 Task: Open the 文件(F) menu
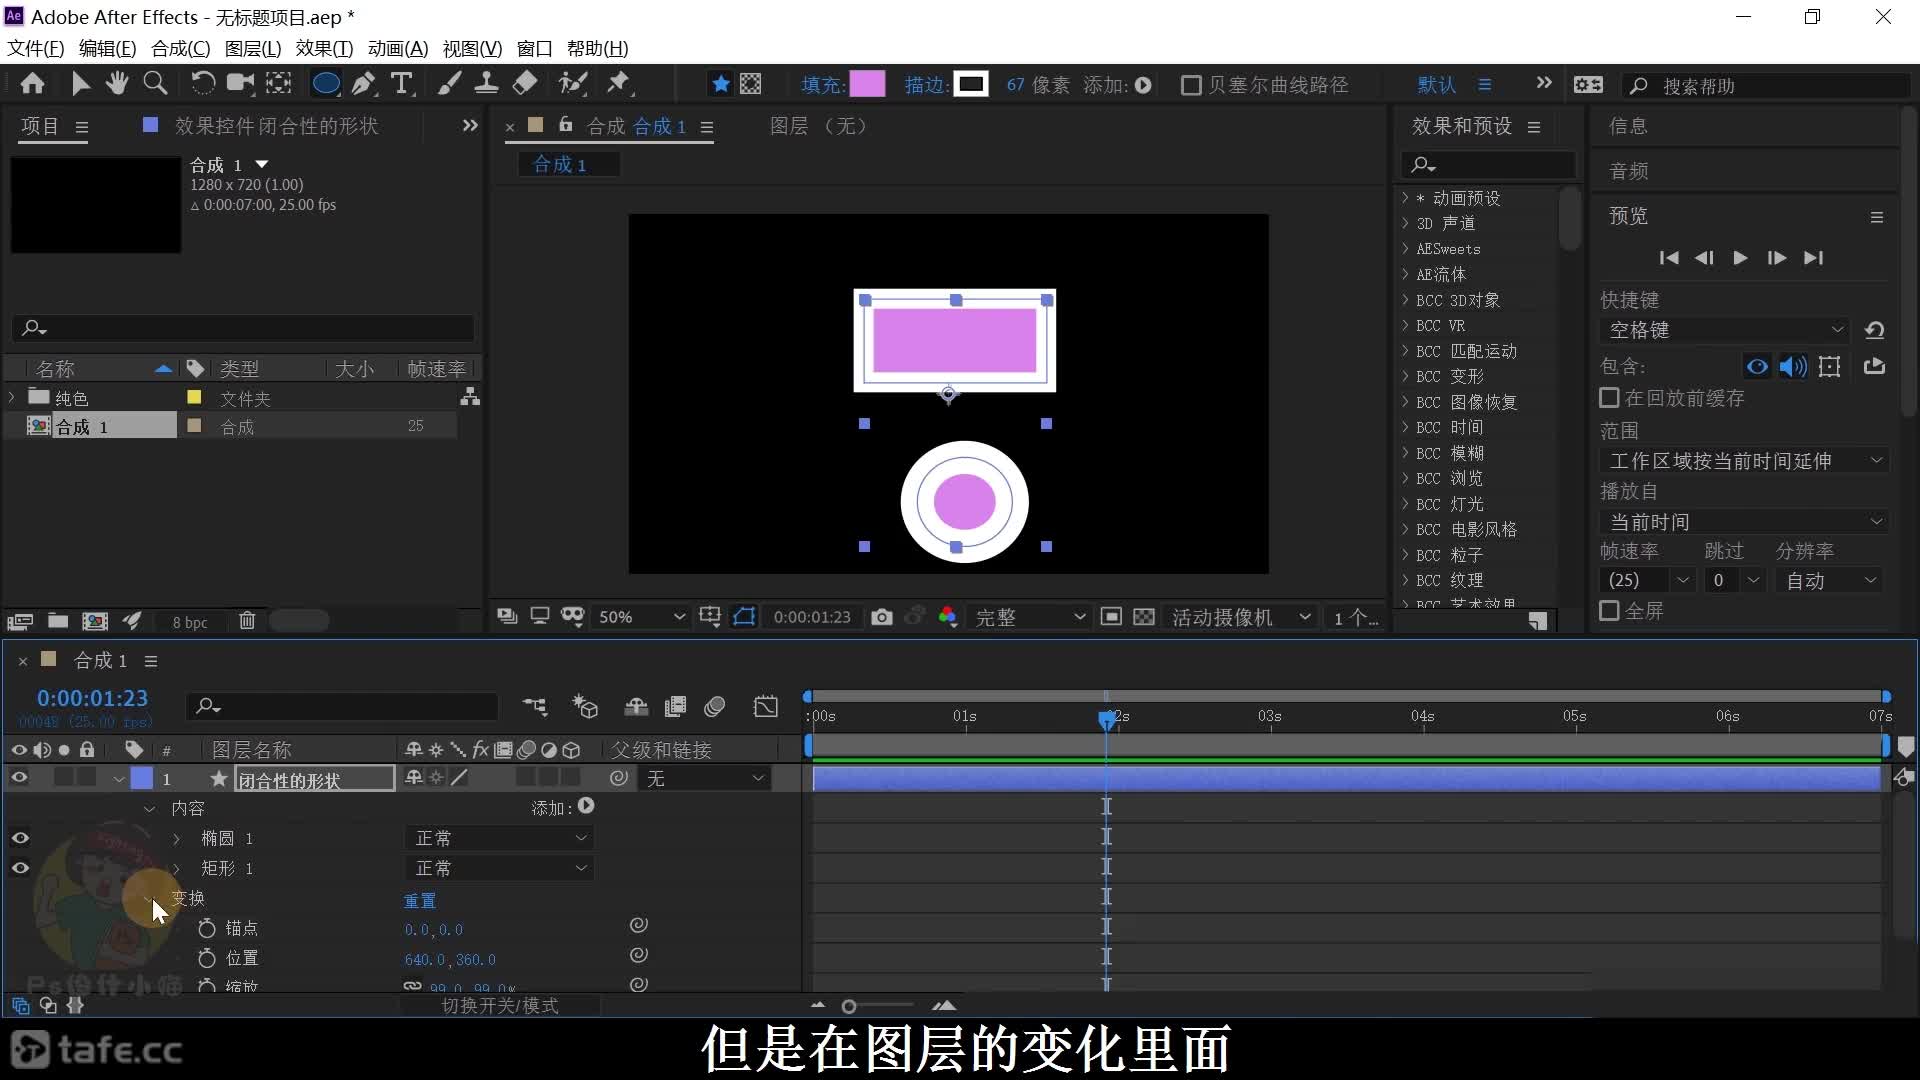pyautogui.click(x=36, y=48)
